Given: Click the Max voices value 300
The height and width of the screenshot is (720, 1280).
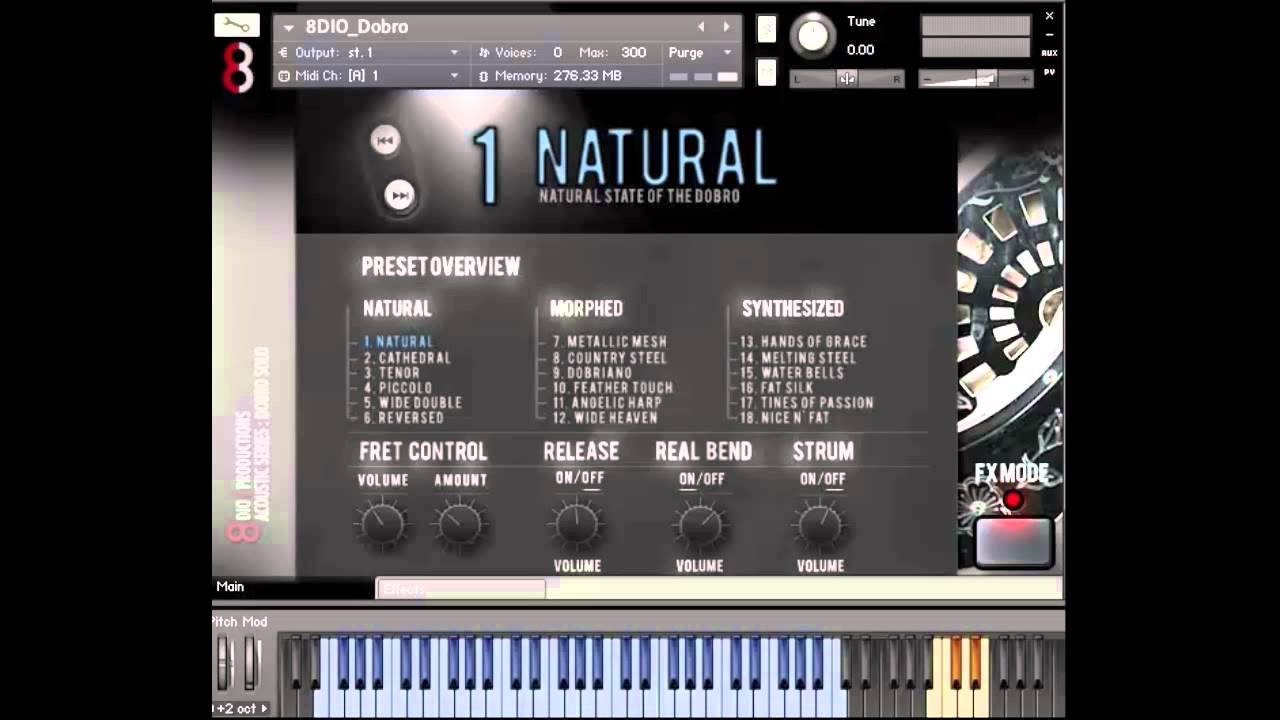Looking at the screenshot, I should pyautogui.click(x=633, y=53).
